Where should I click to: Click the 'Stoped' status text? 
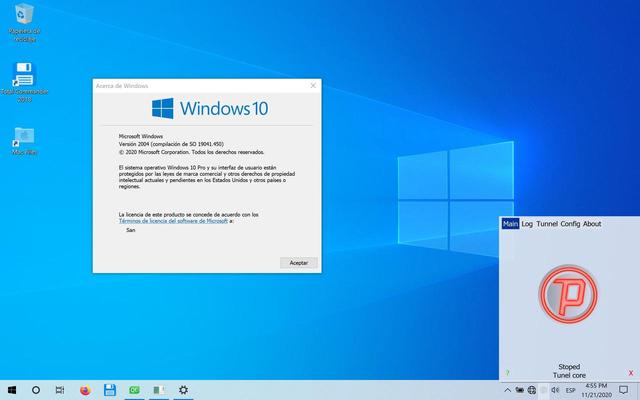pos(569,367)
